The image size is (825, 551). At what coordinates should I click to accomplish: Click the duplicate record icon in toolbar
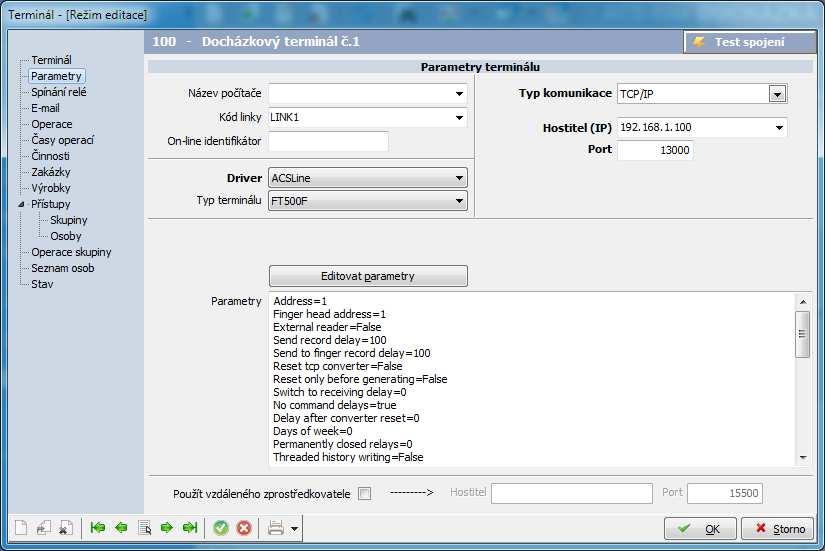point(43,527)
